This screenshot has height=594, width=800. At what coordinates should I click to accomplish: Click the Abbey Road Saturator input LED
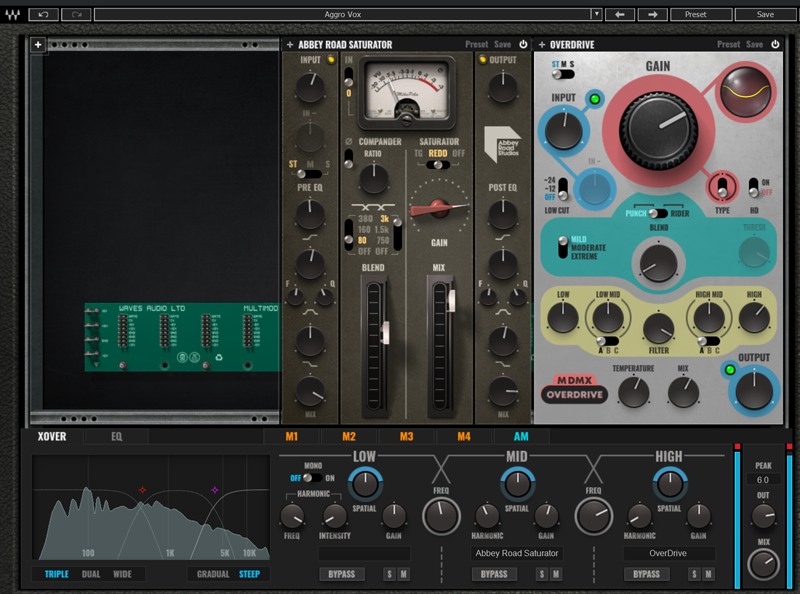click(x=331, y=60)
